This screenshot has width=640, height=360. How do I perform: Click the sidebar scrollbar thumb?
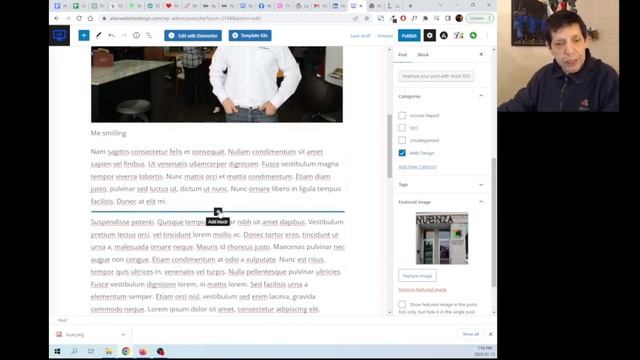pos(494,222)
